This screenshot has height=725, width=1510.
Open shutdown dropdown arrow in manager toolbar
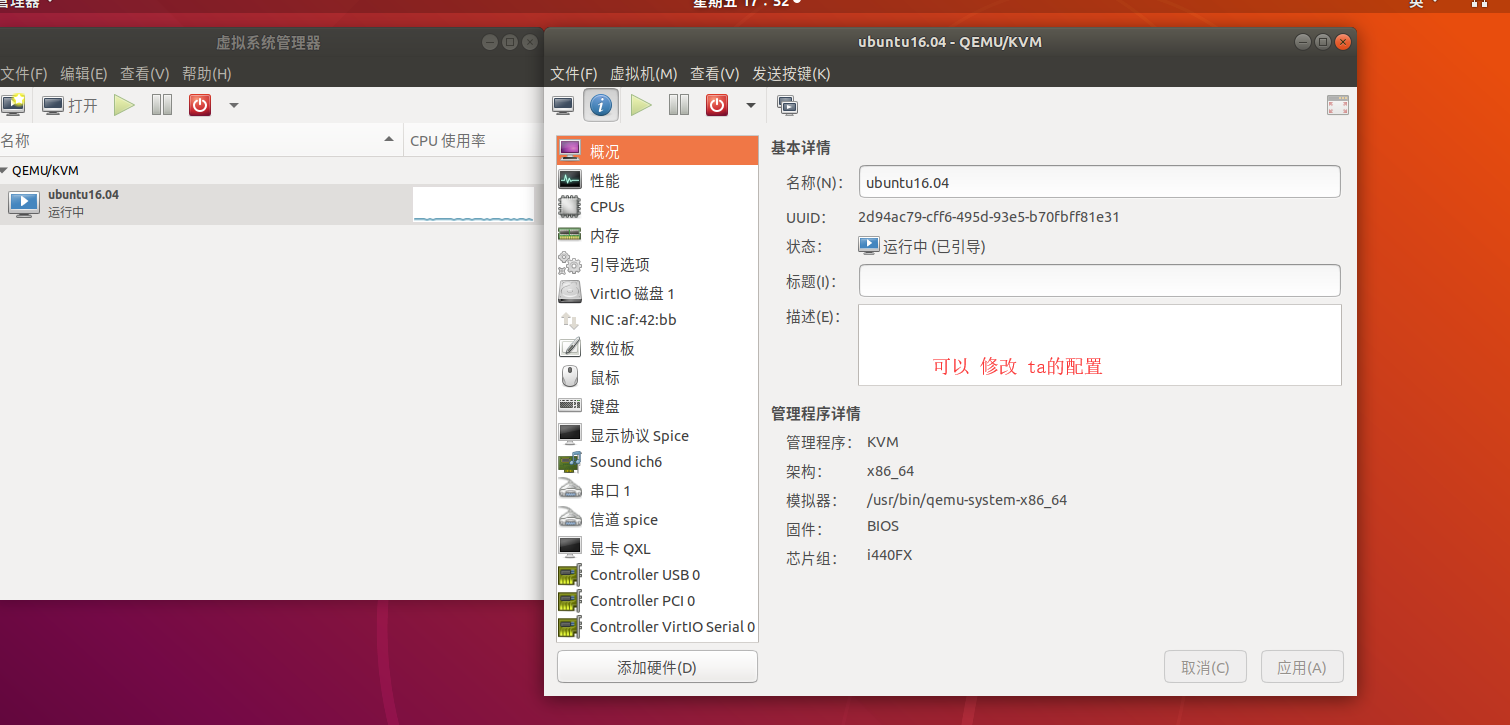point(232,104)
